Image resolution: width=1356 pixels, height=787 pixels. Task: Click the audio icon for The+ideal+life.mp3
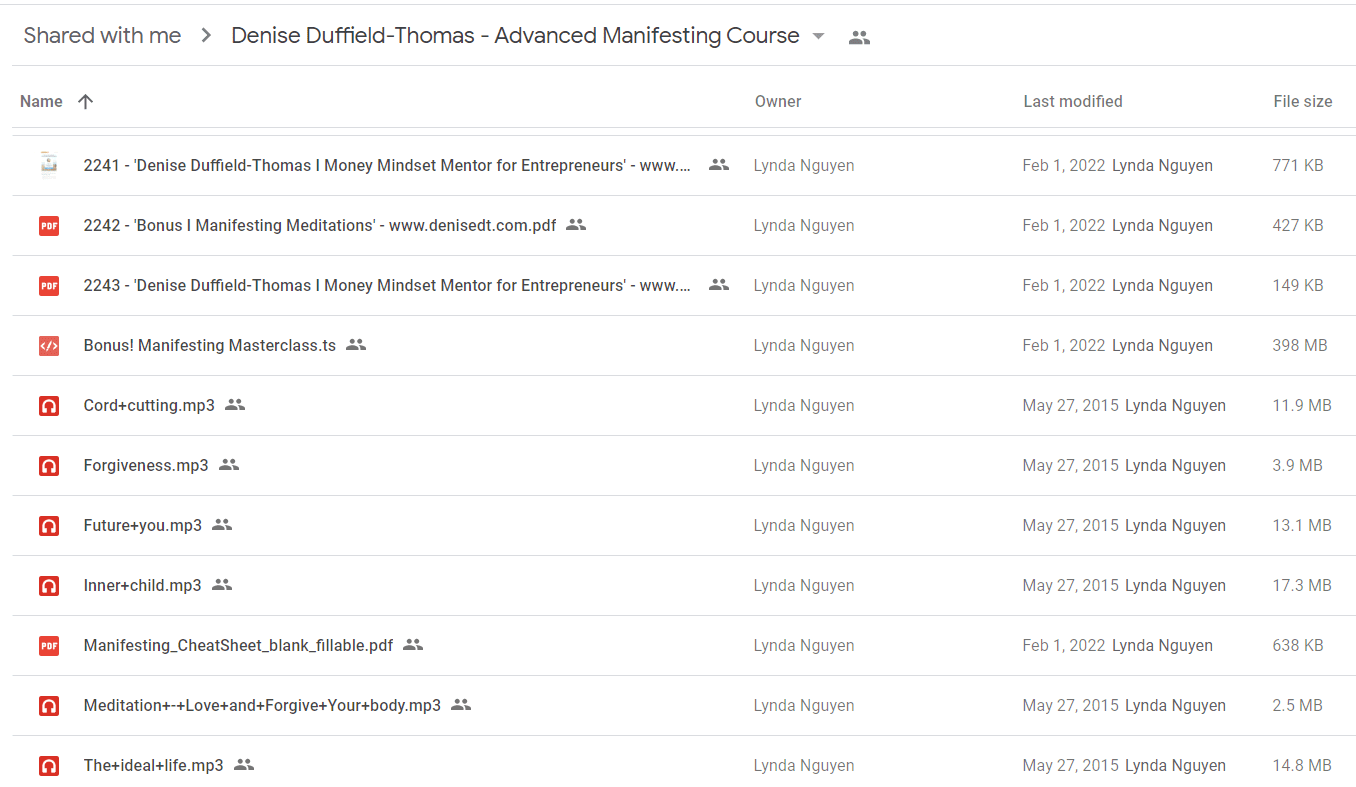pyautogui.click(x=49, y=766)
